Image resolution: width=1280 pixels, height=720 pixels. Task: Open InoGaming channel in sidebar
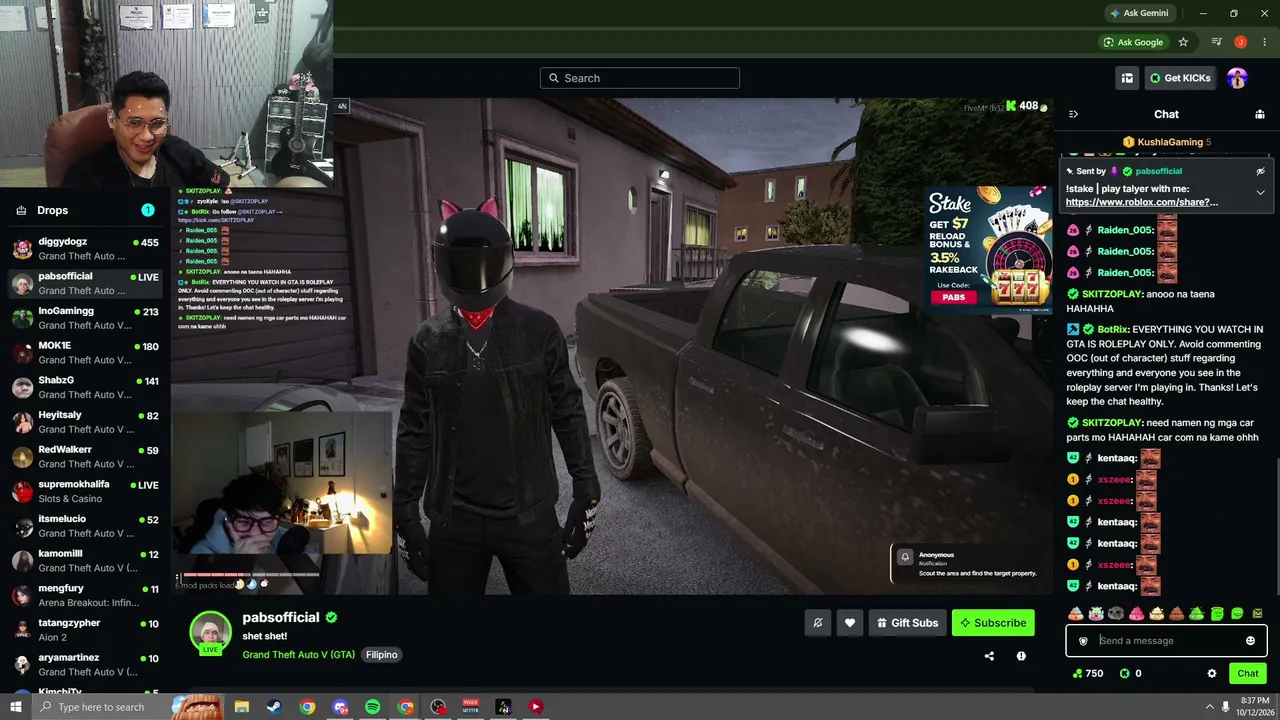(85, 318)
